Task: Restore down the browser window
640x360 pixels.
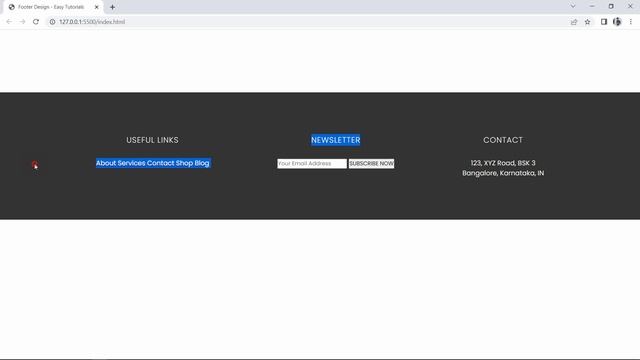Action: (611, 6)
